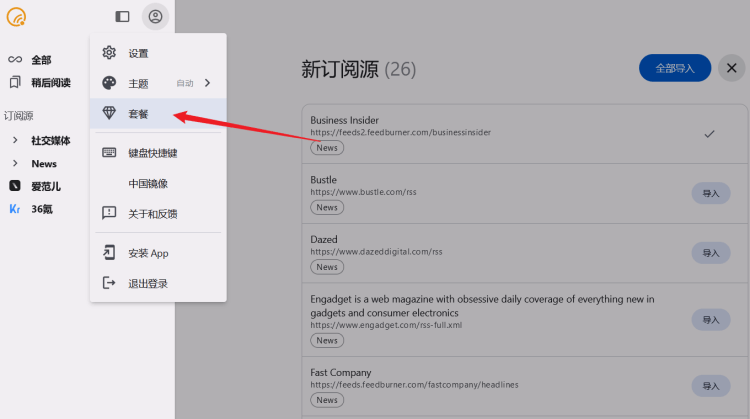The height and width of the screenshot is (419, 750).
Task: Click the 自动 value beside 主题
Action: [x=185, y=83]
